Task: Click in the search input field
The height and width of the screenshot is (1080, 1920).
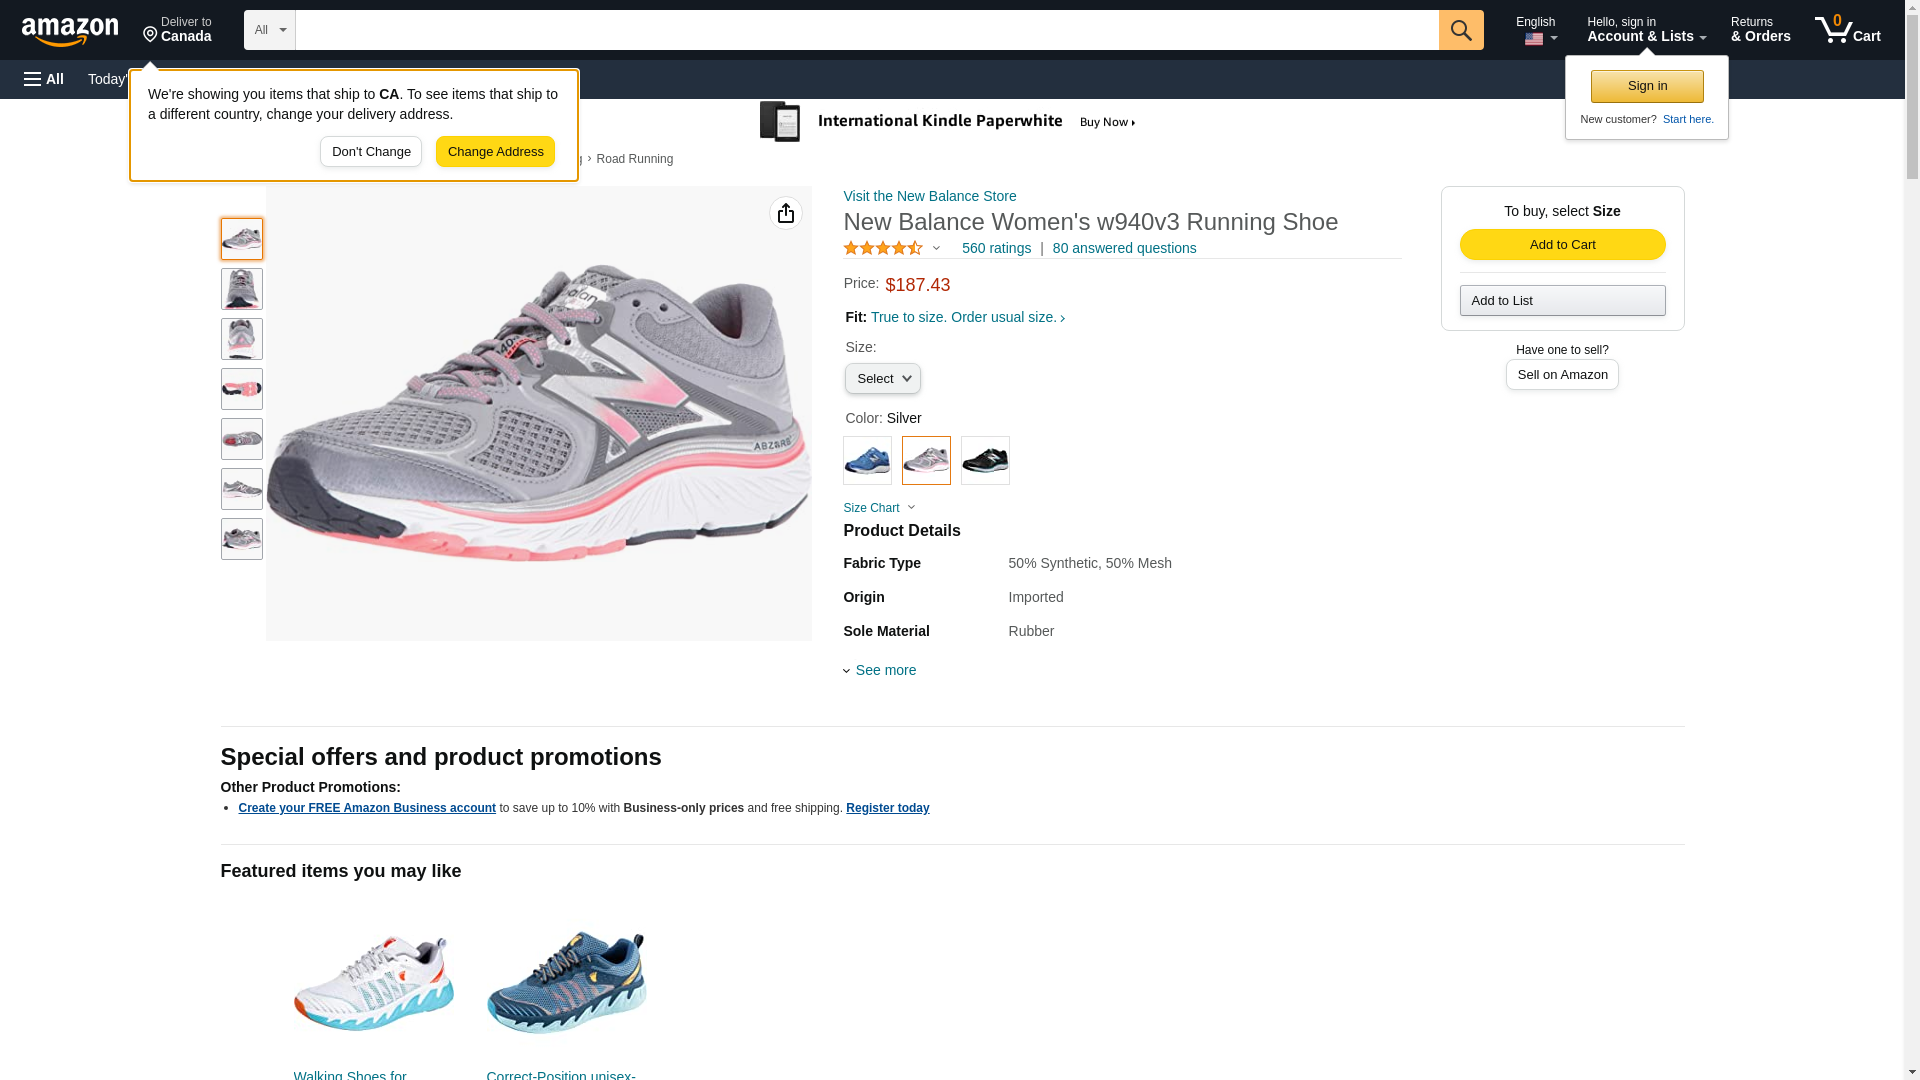Action: click(x=866, y=30)
